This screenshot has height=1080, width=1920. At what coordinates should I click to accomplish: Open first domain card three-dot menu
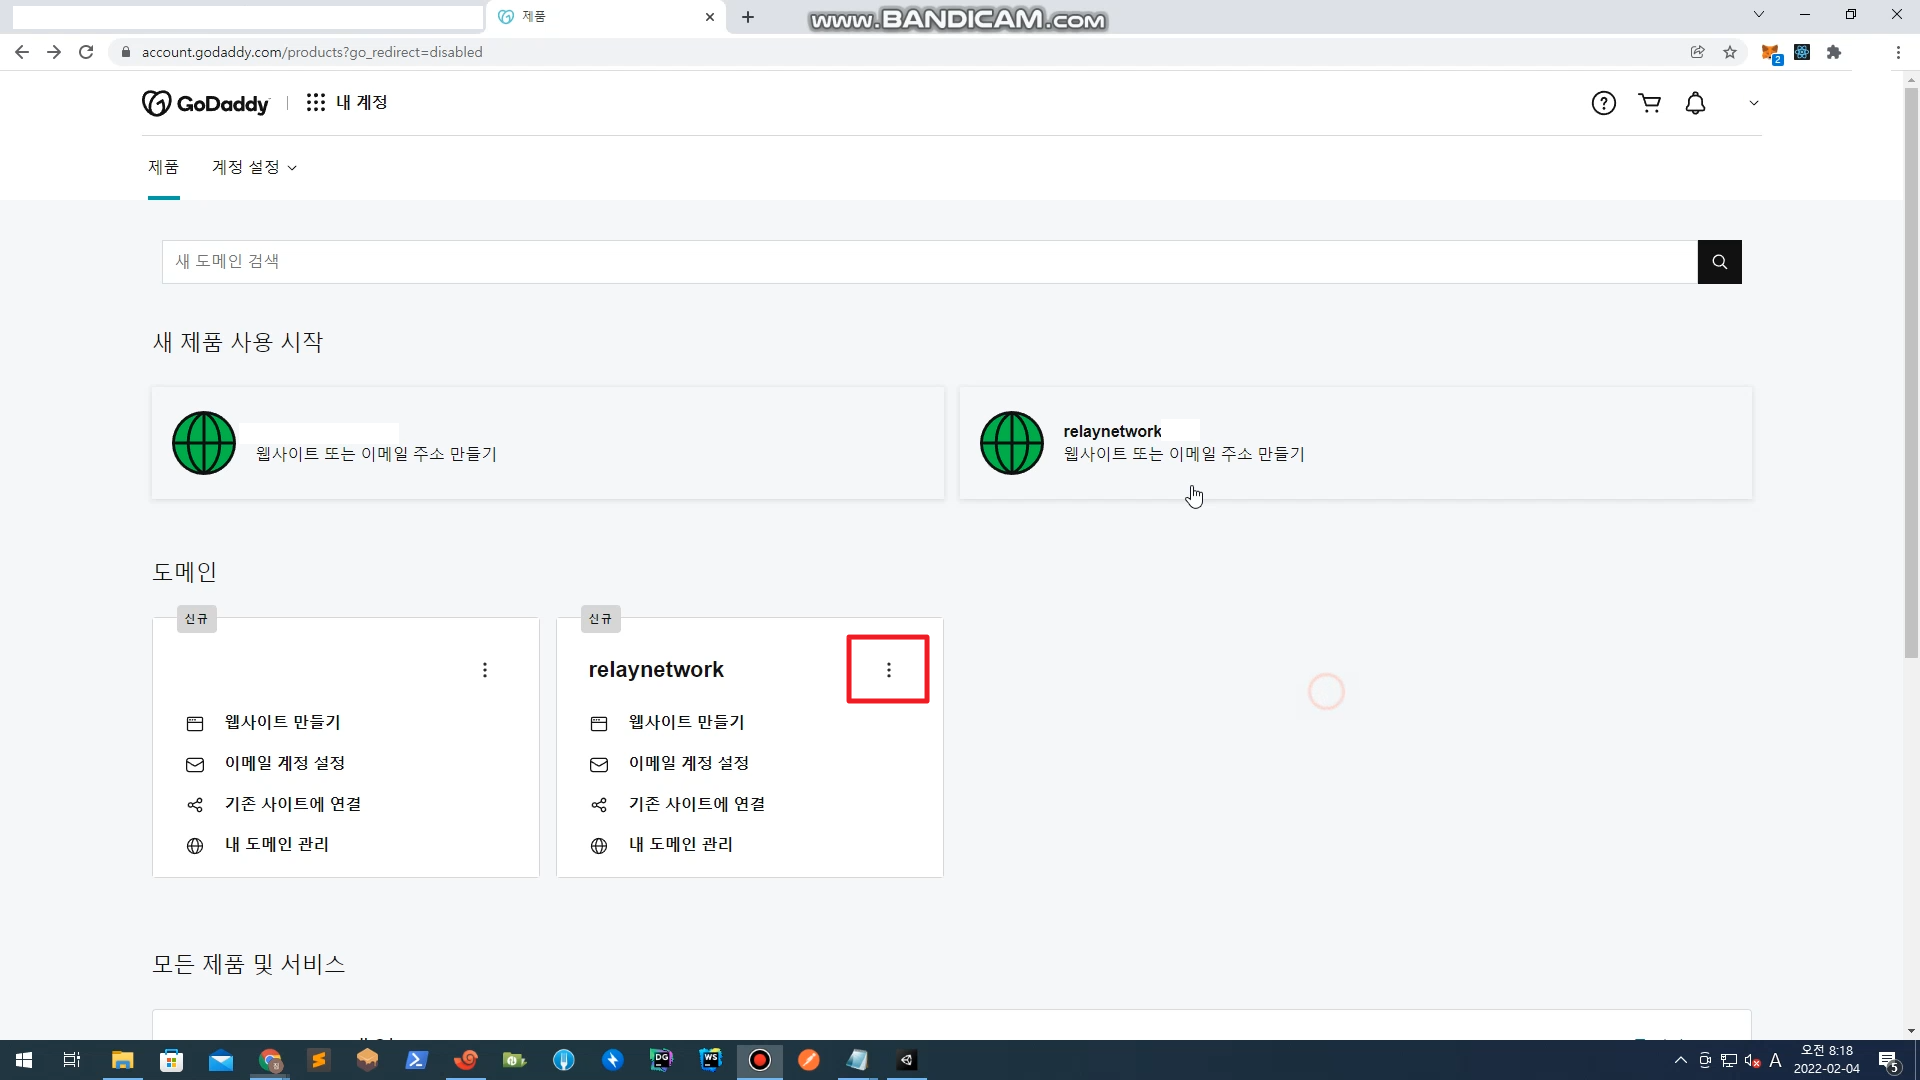pyautogui.click(x=485, y=670)
